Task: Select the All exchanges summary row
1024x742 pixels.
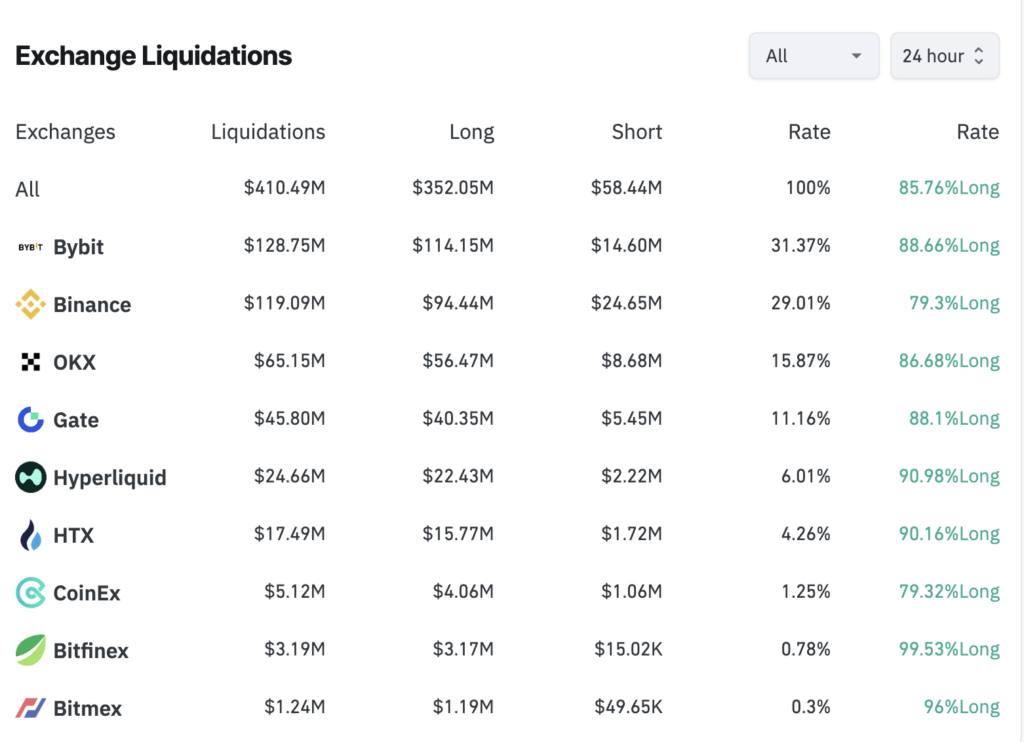Action: click(x=28, y=189)
